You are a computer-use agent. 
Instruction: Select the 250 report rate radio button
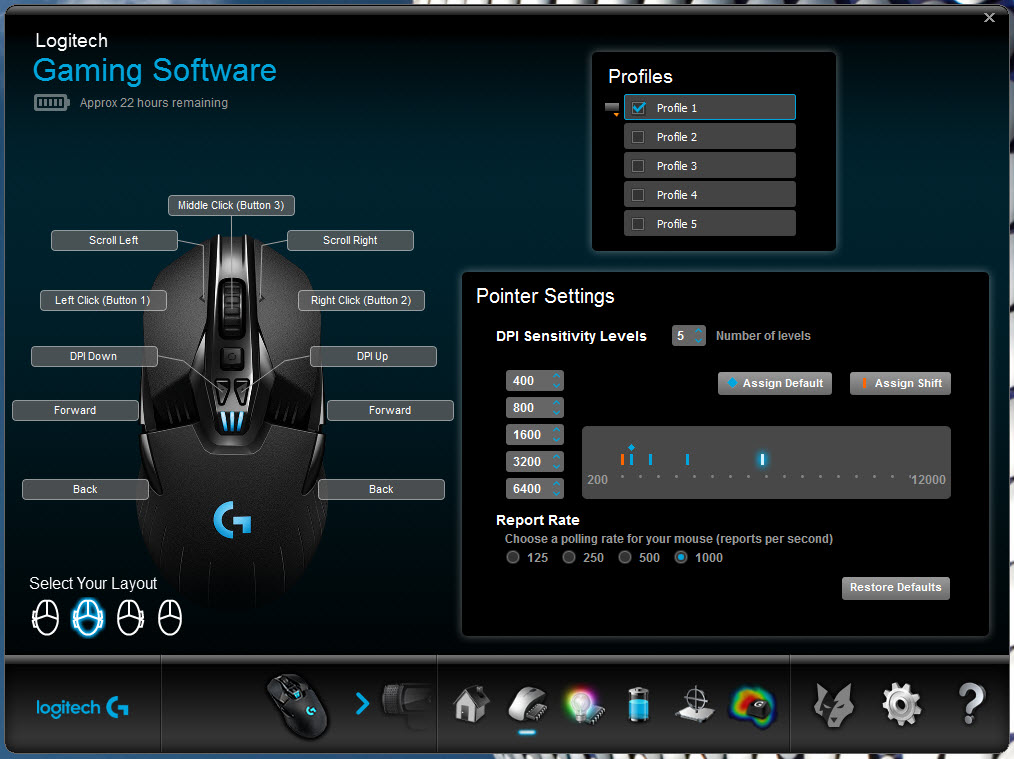(x=568, y=557)
